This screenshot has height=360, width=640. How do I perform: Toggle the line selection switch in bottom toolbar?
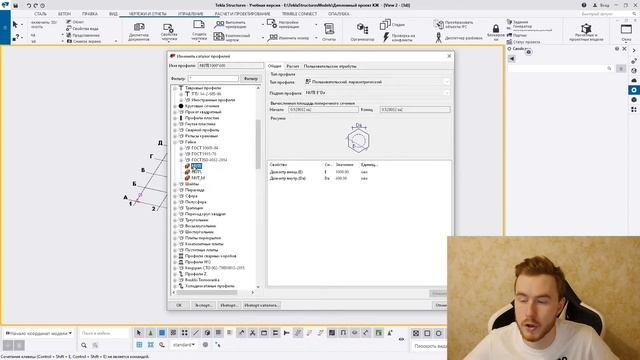[x=196, y=333]
